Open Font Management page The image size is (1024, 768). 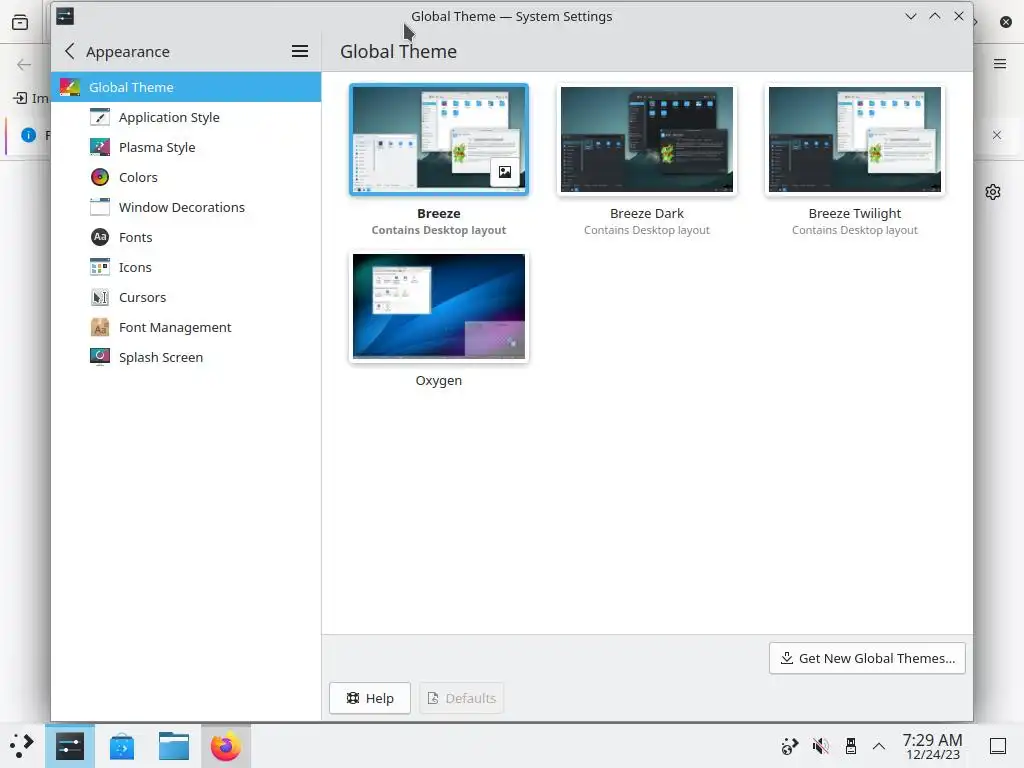[x=186, y=328]
